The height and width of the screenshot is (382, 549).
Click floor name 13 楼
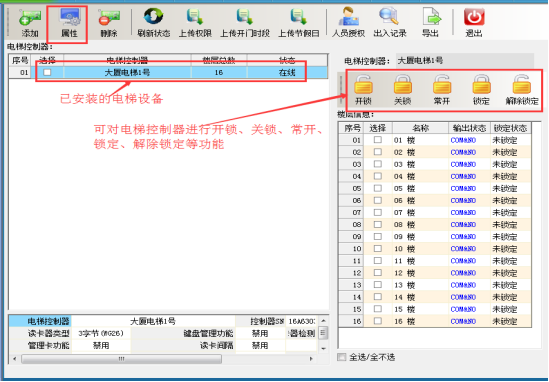coord(404,285)
